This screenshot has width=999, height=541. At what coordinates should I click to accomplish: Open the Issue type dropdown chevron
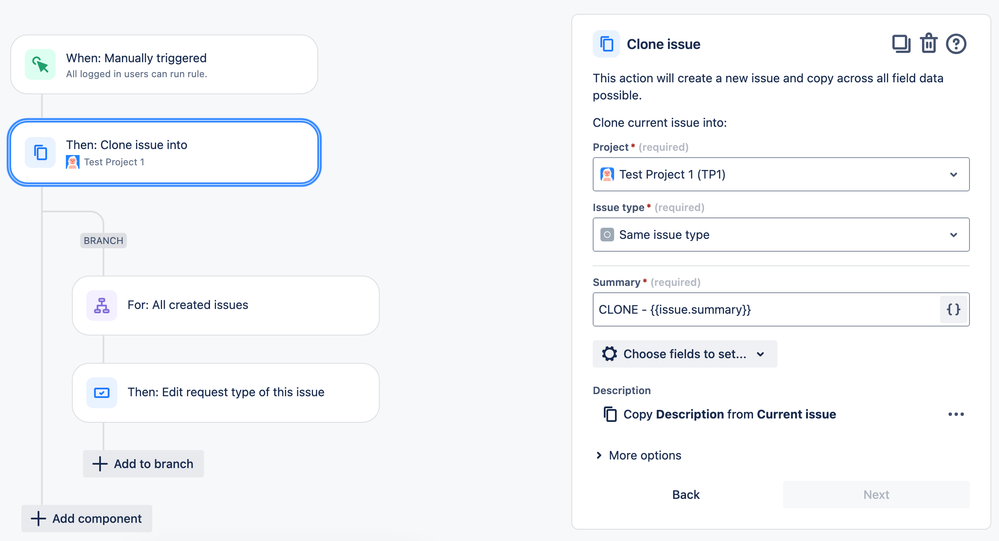pos(953,235)
